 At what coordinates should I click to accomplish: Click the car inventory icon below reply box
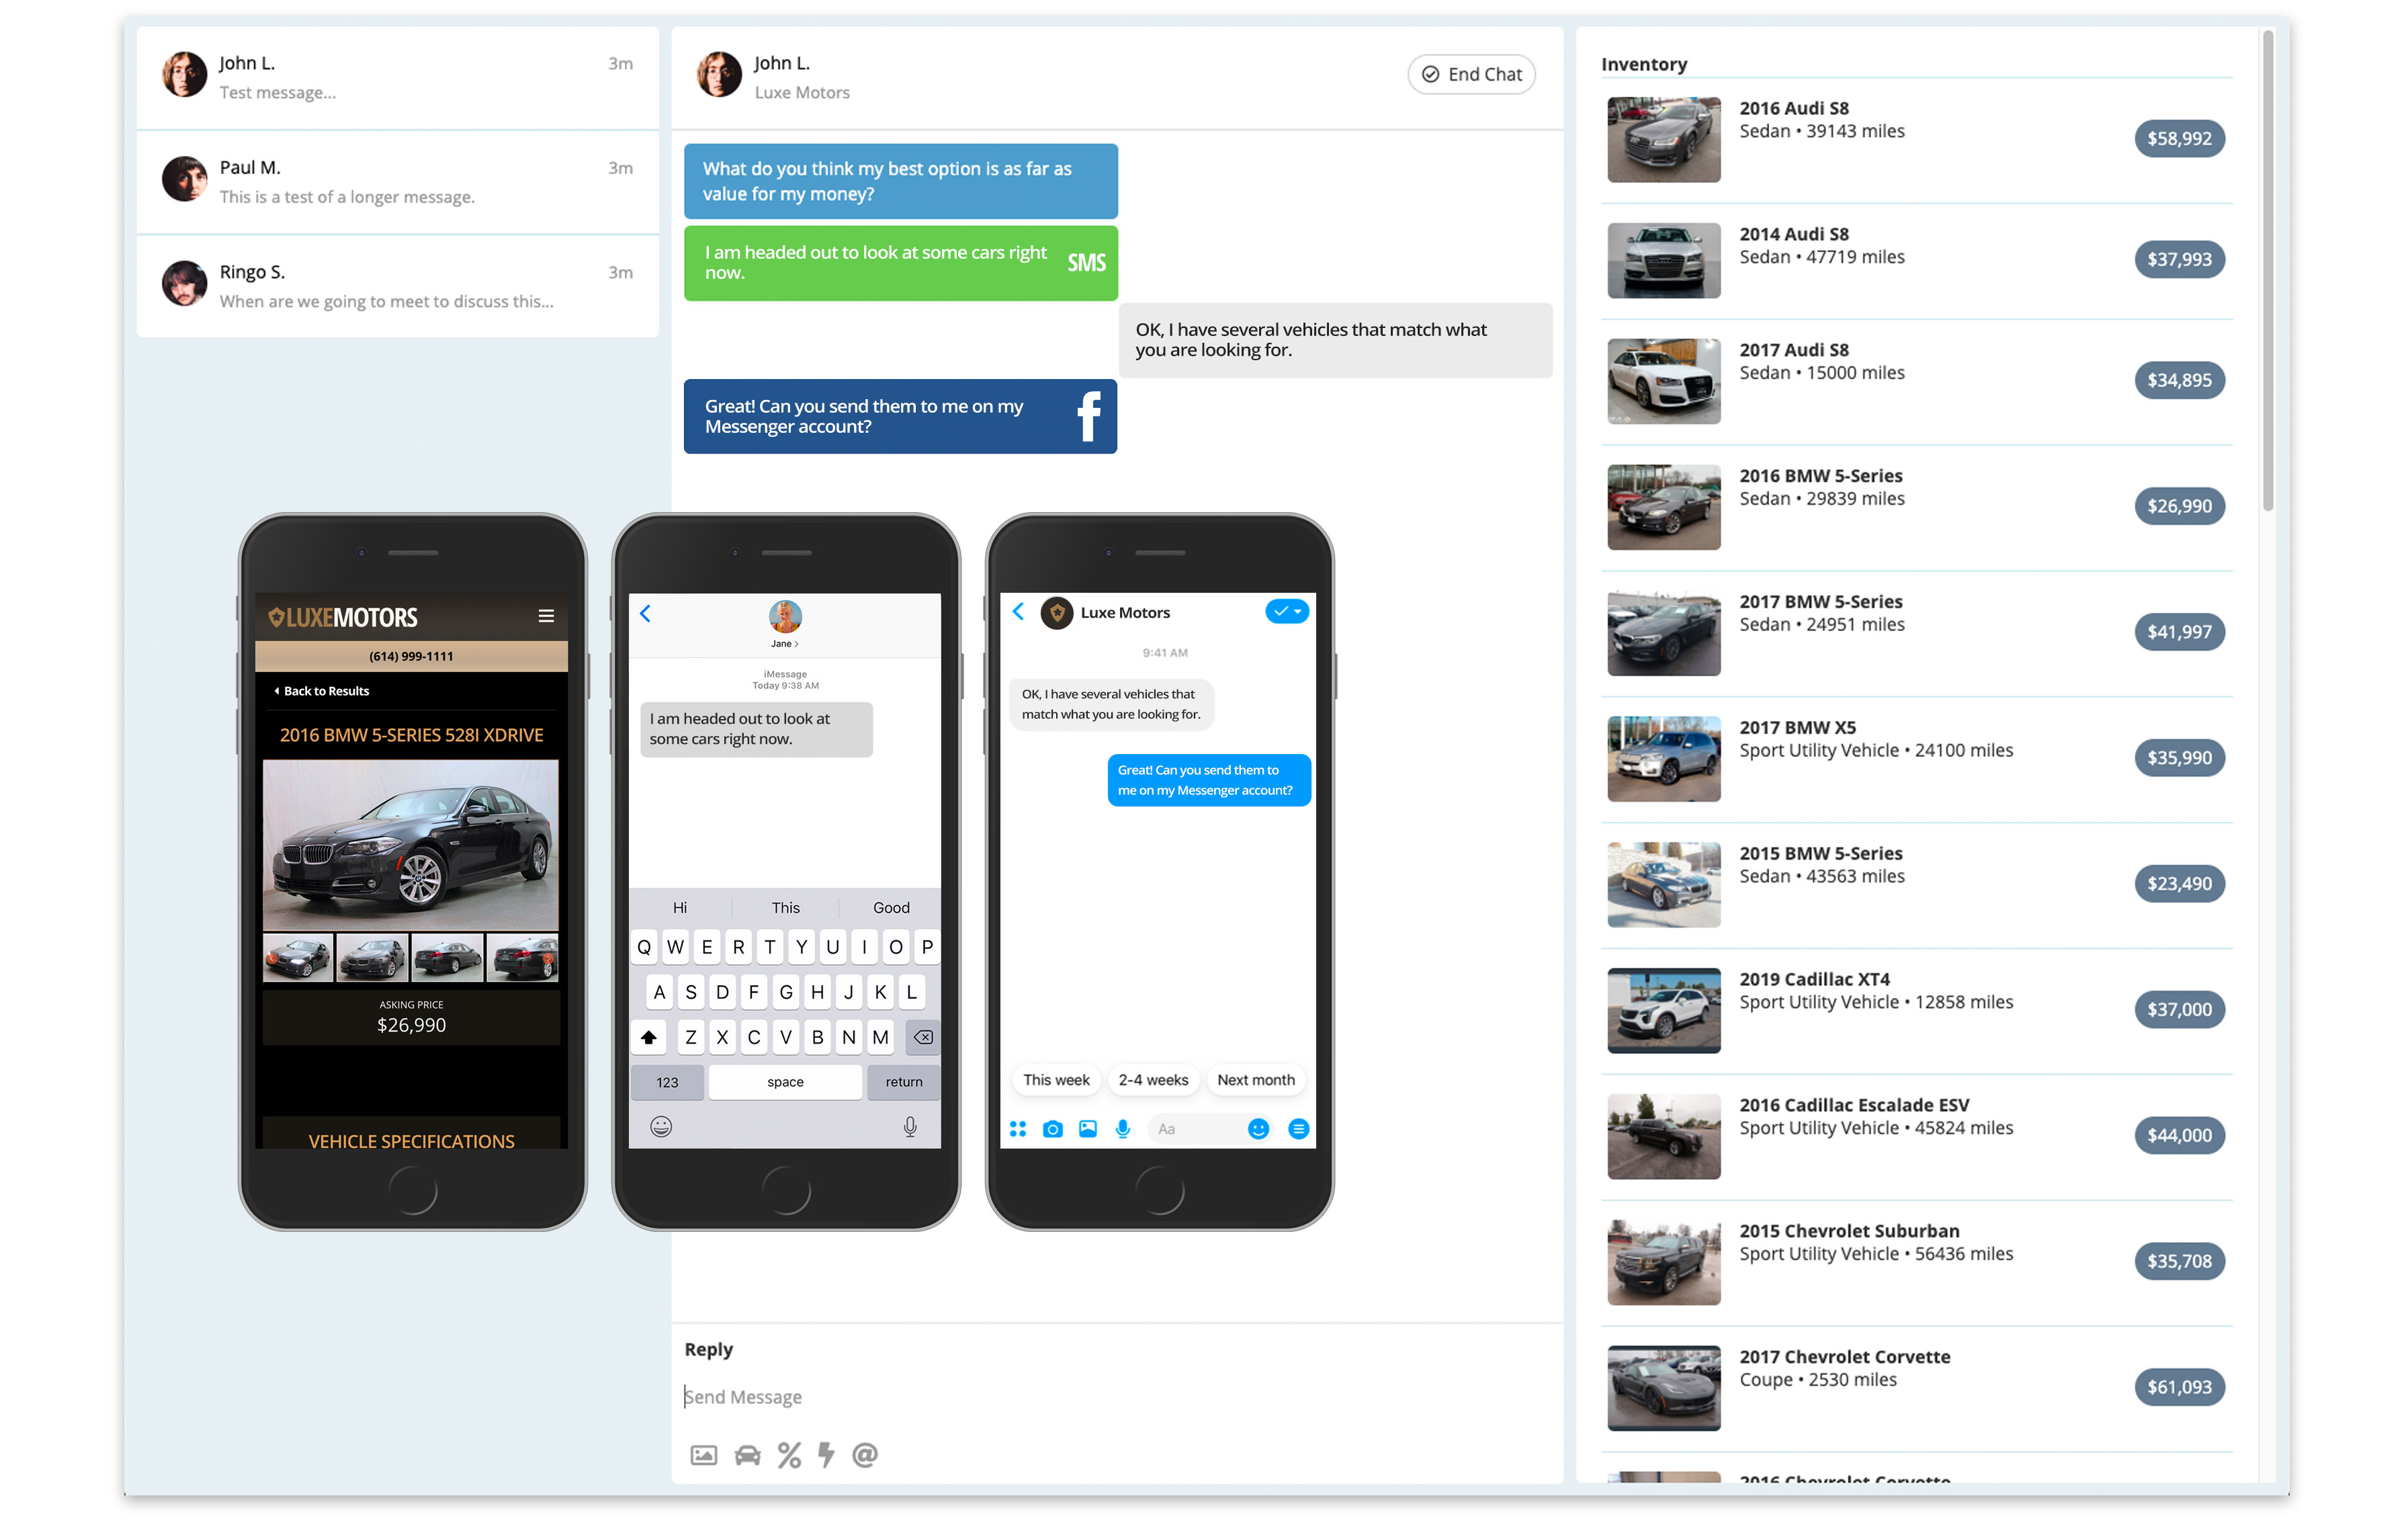(747, 1455)
